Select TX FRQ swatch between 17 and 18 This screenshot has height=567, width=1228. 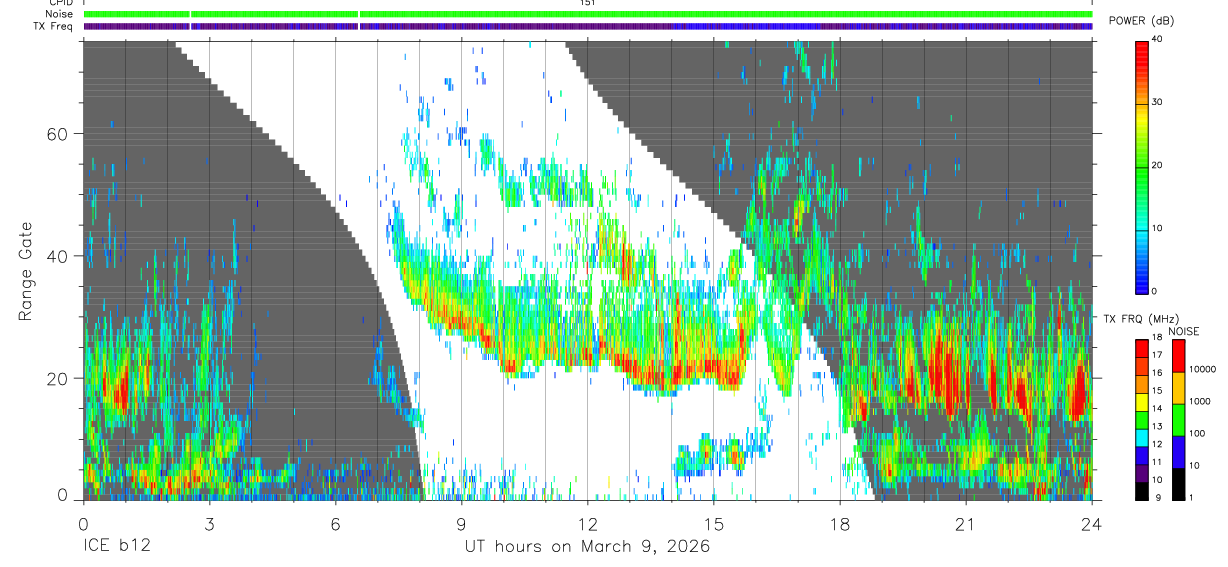(x=1142, y=347)
